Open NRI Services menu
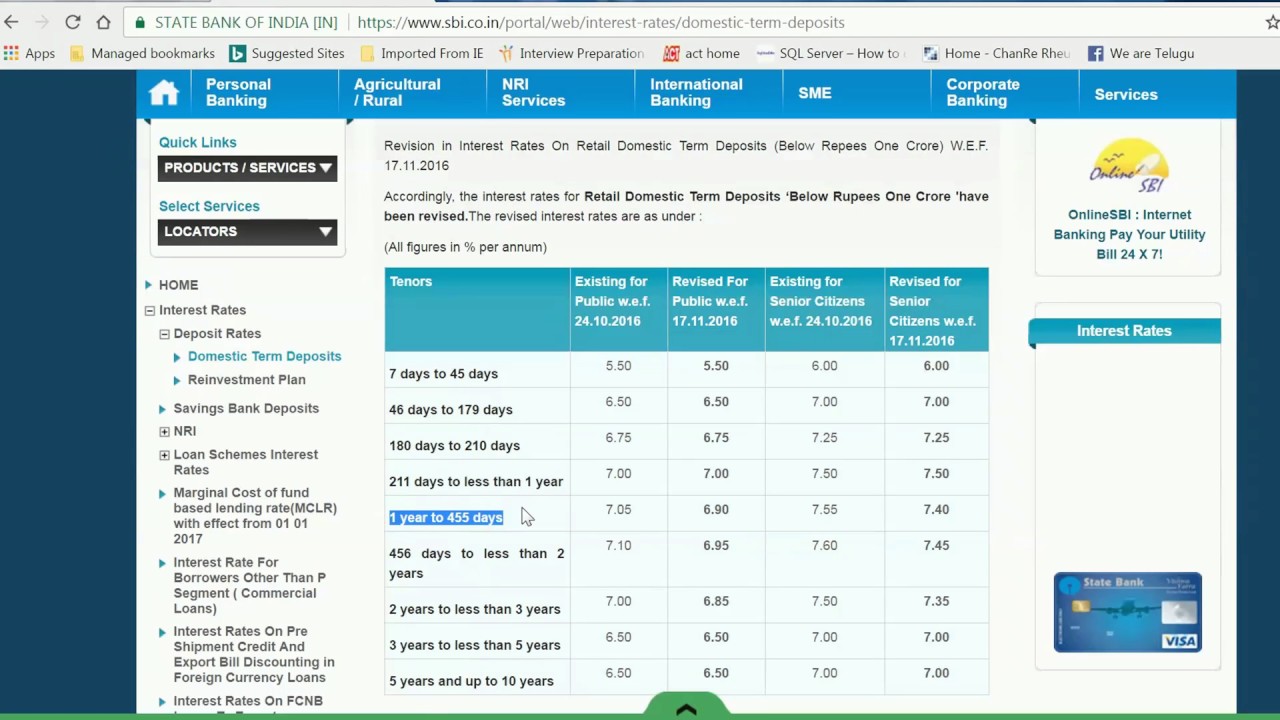This screenshot has width=1280, height=720. [533, 93]
